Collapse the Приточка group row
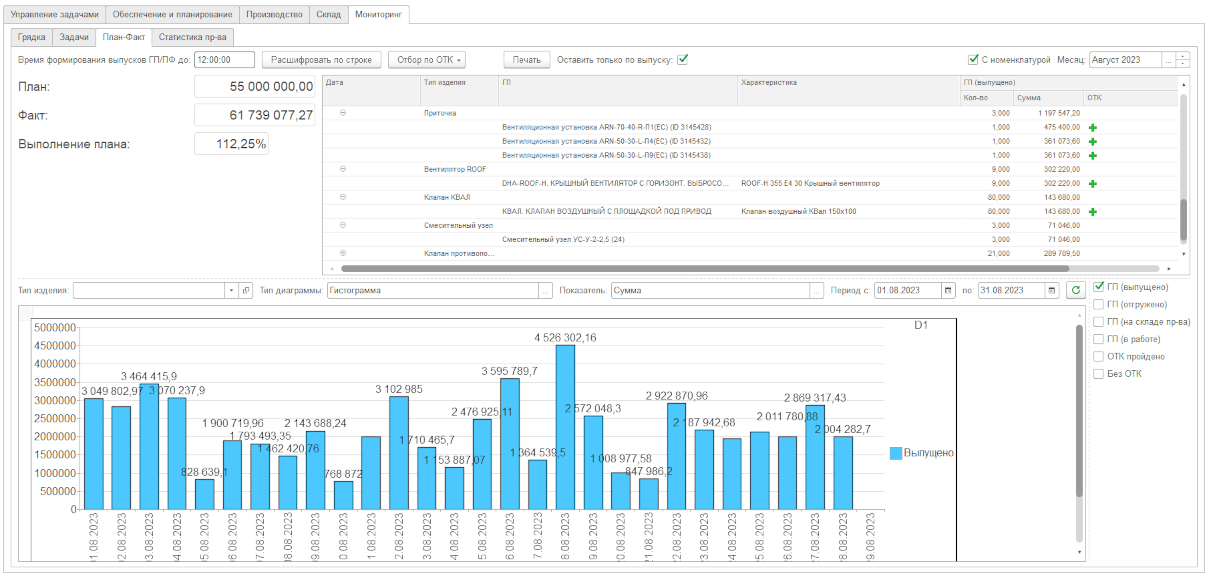This screenshot has width=1207, height=574. pos(343,113)
